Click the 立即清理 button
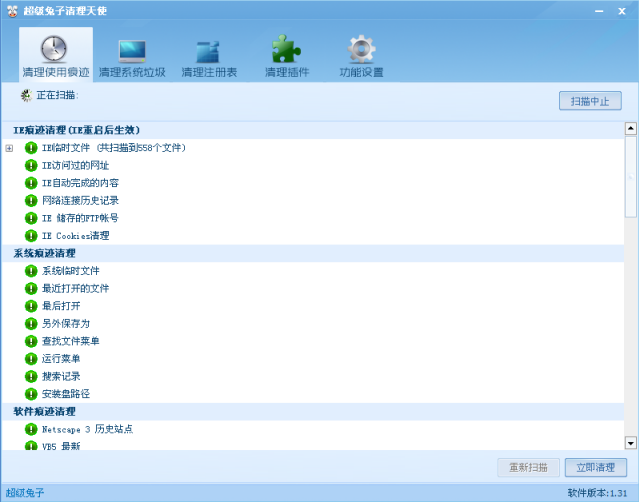This screenshot has width=639, height=502. tap(595, 468)
